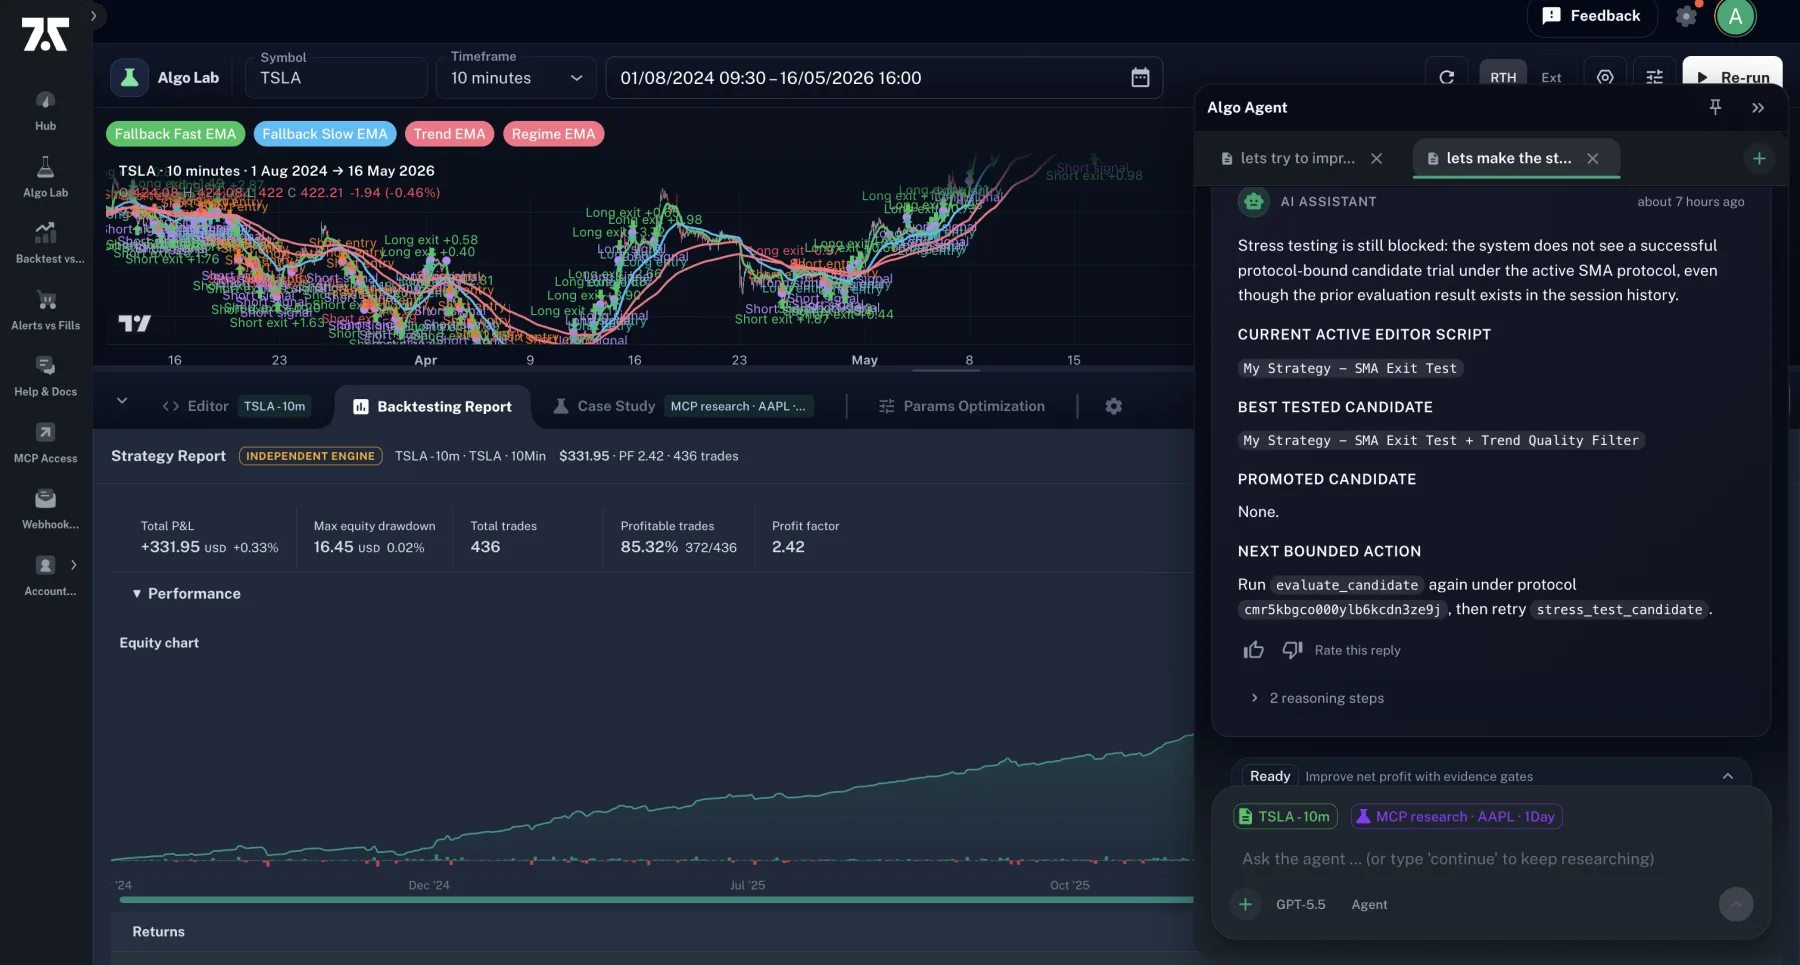Click 'My Strategy – SMA Exit Test' script tag

1350,369
